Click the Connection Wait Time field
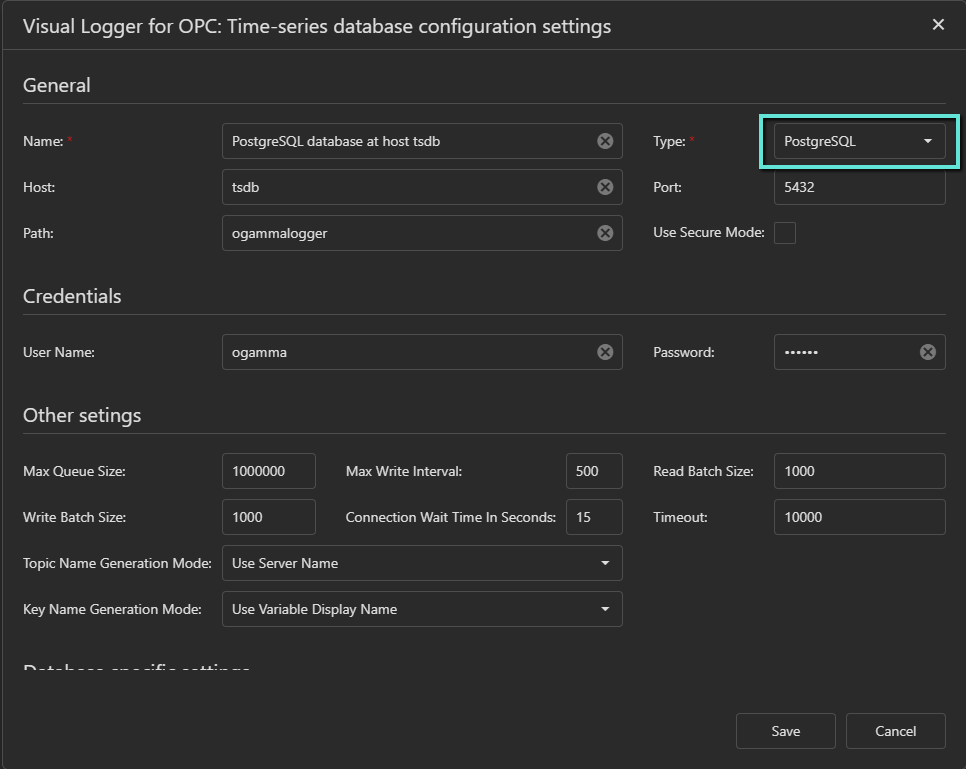This screenshot has height=769, width=966. (x=593, y=517)
